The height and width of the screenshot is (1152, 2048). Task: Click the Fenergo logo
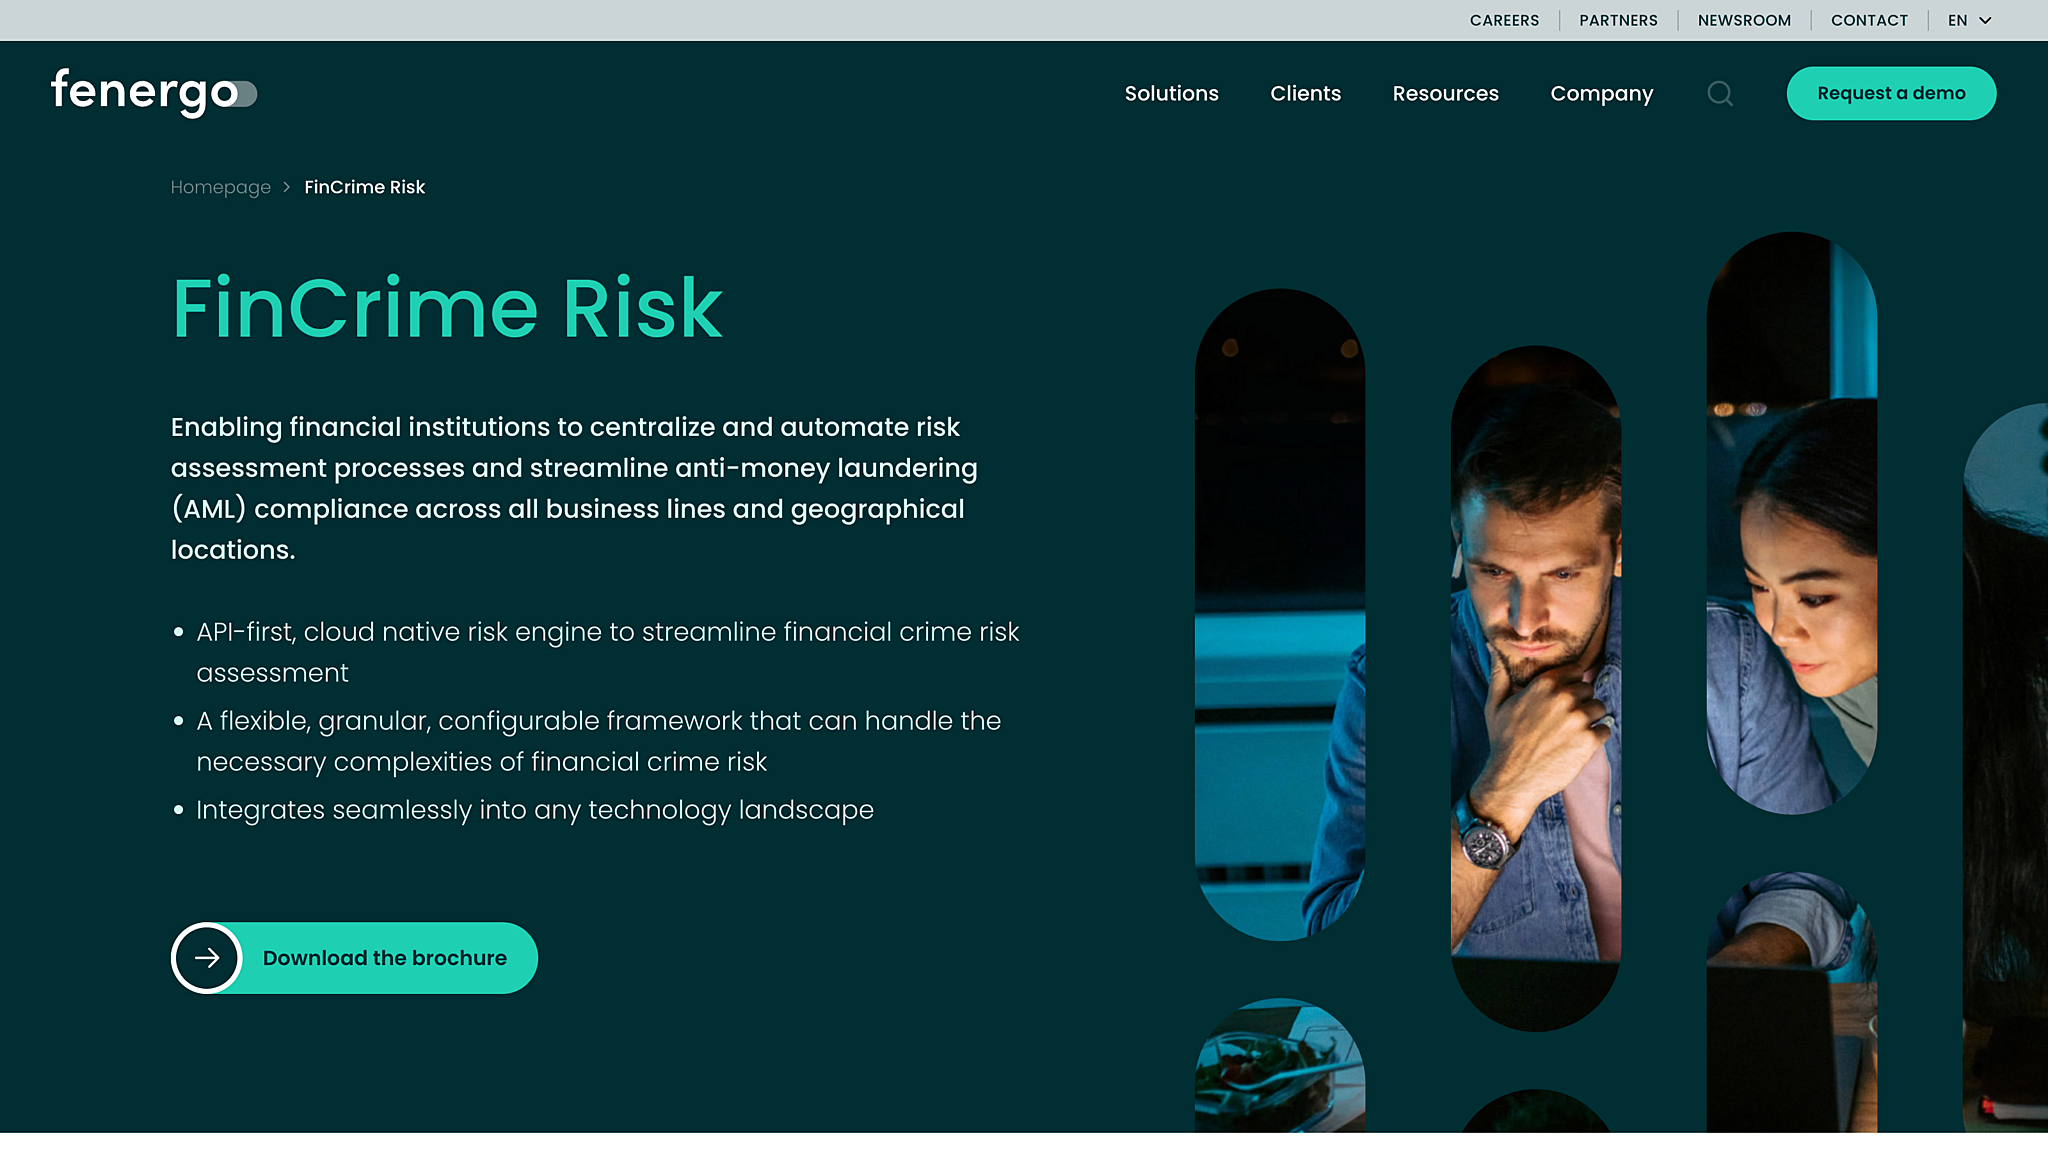pyautogui.click(x=154, y=93)
